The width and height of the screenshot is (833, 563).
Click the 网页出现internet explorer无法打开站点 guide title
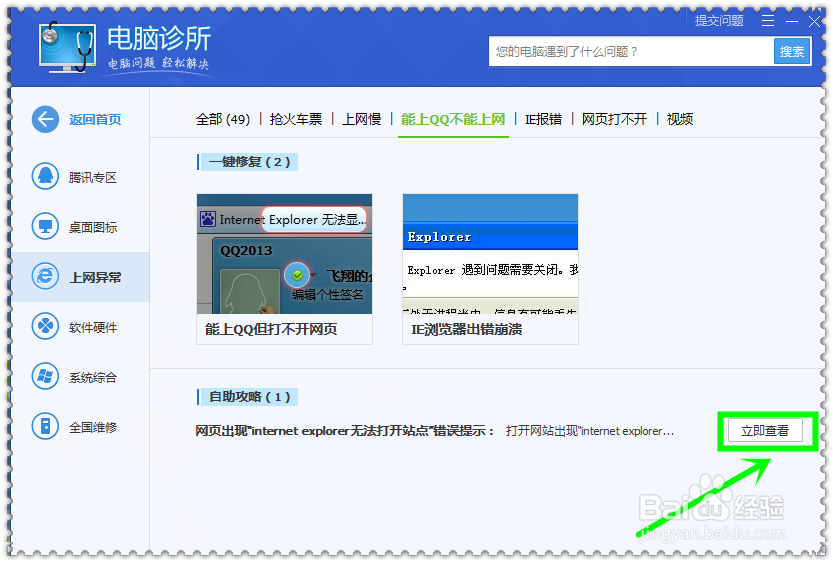click(344, 431)
